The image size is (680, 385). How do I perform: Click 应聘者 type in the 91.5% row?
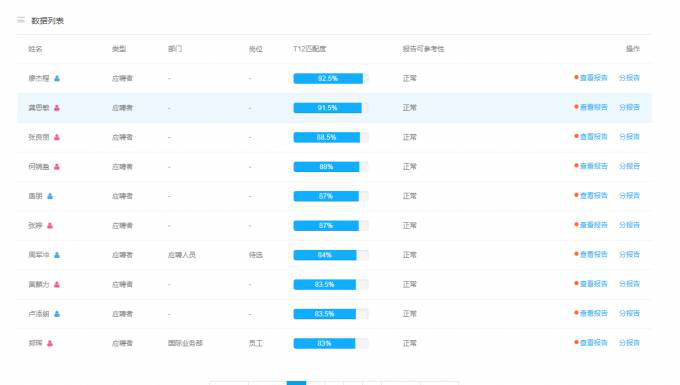pyautogui.click(x=122, y=108)
